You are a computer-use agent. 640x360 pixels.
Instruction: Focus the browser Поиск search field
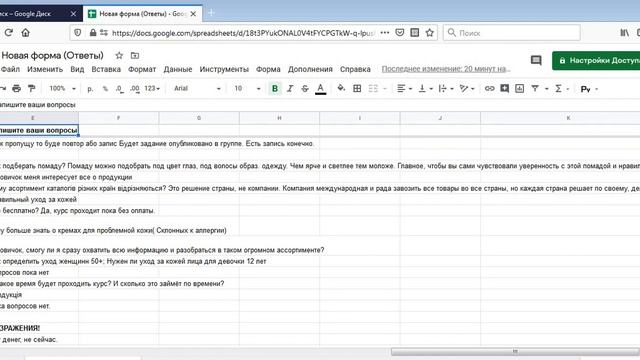512,33
